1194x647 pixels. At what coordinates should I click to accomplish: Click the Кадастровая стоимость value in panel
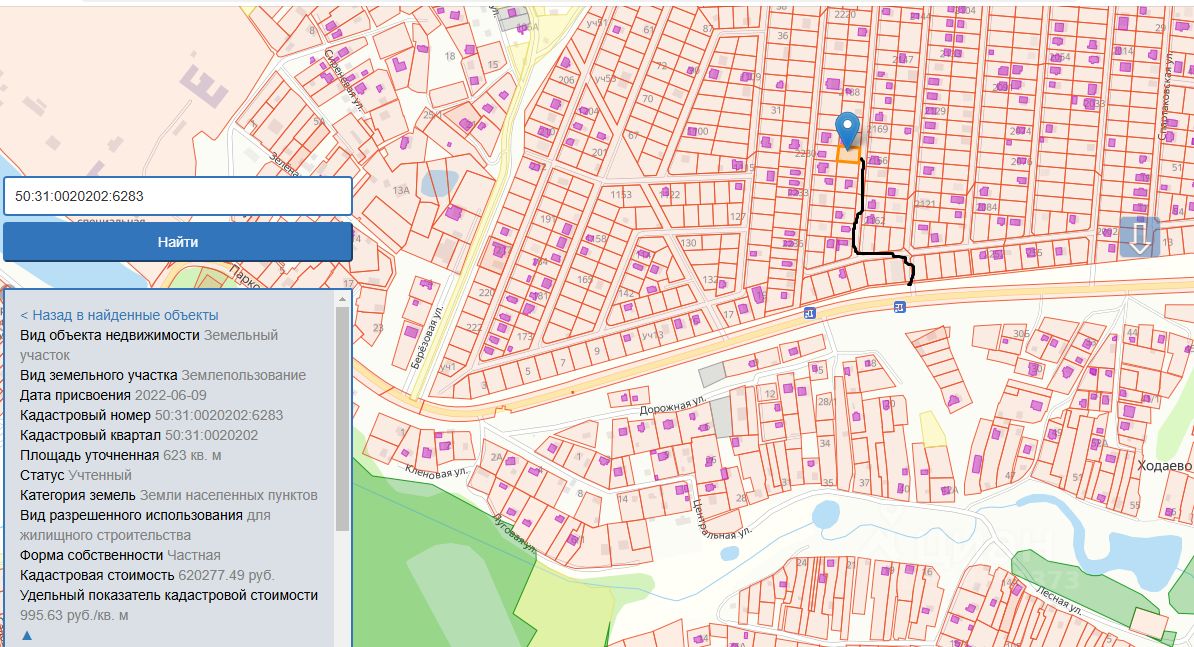(x=226, y=575)
